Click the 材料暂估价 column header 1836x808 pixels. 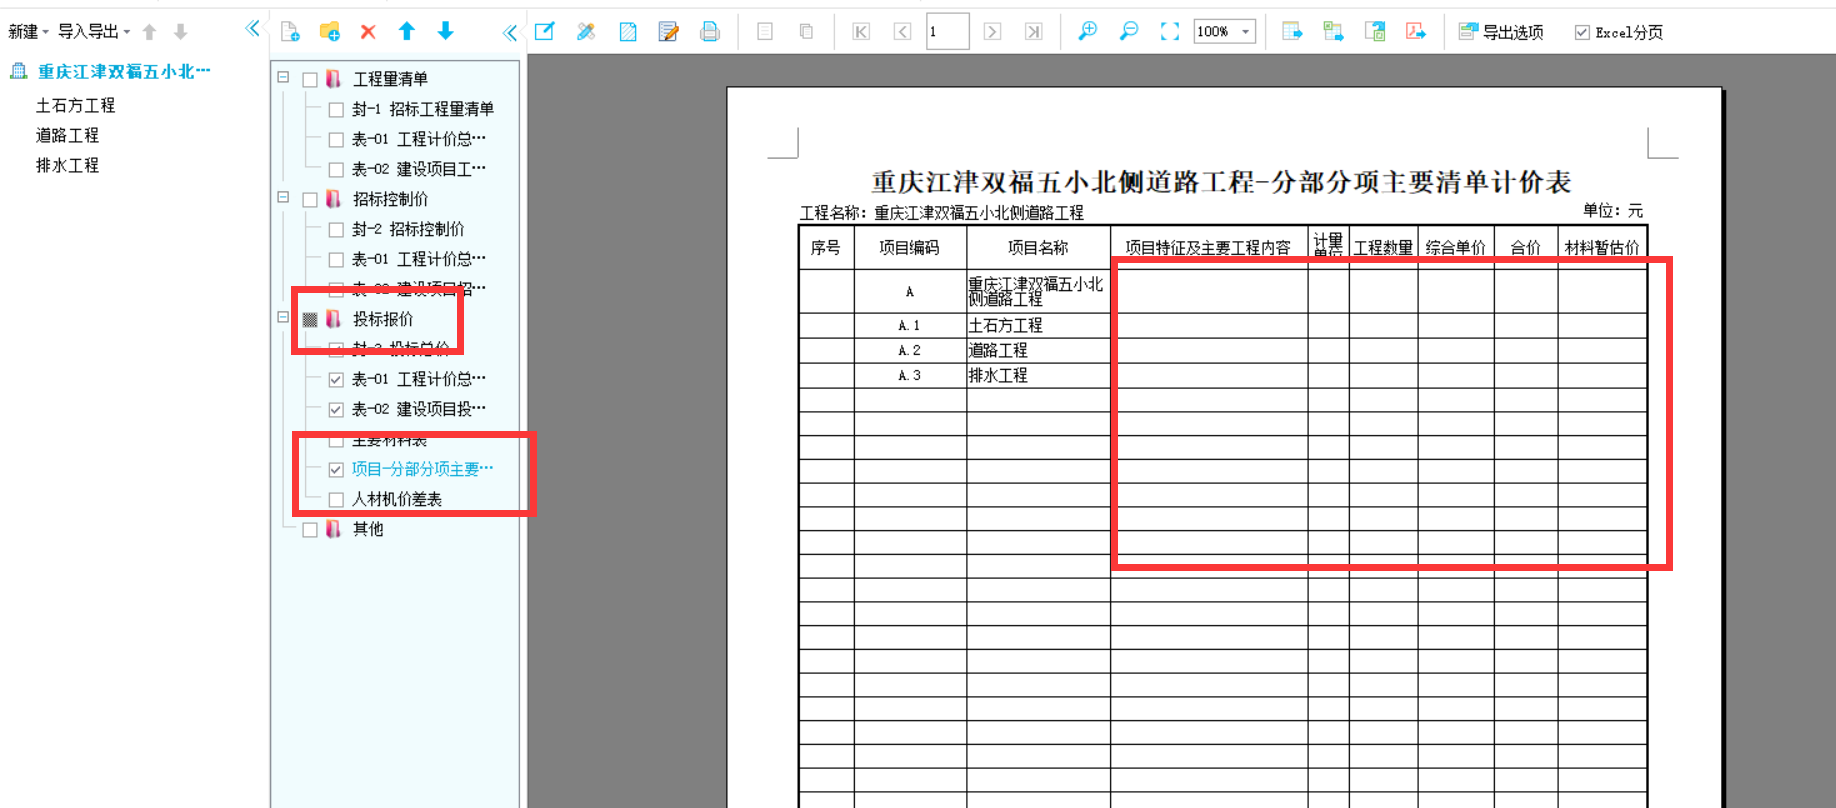(1601, 247)
